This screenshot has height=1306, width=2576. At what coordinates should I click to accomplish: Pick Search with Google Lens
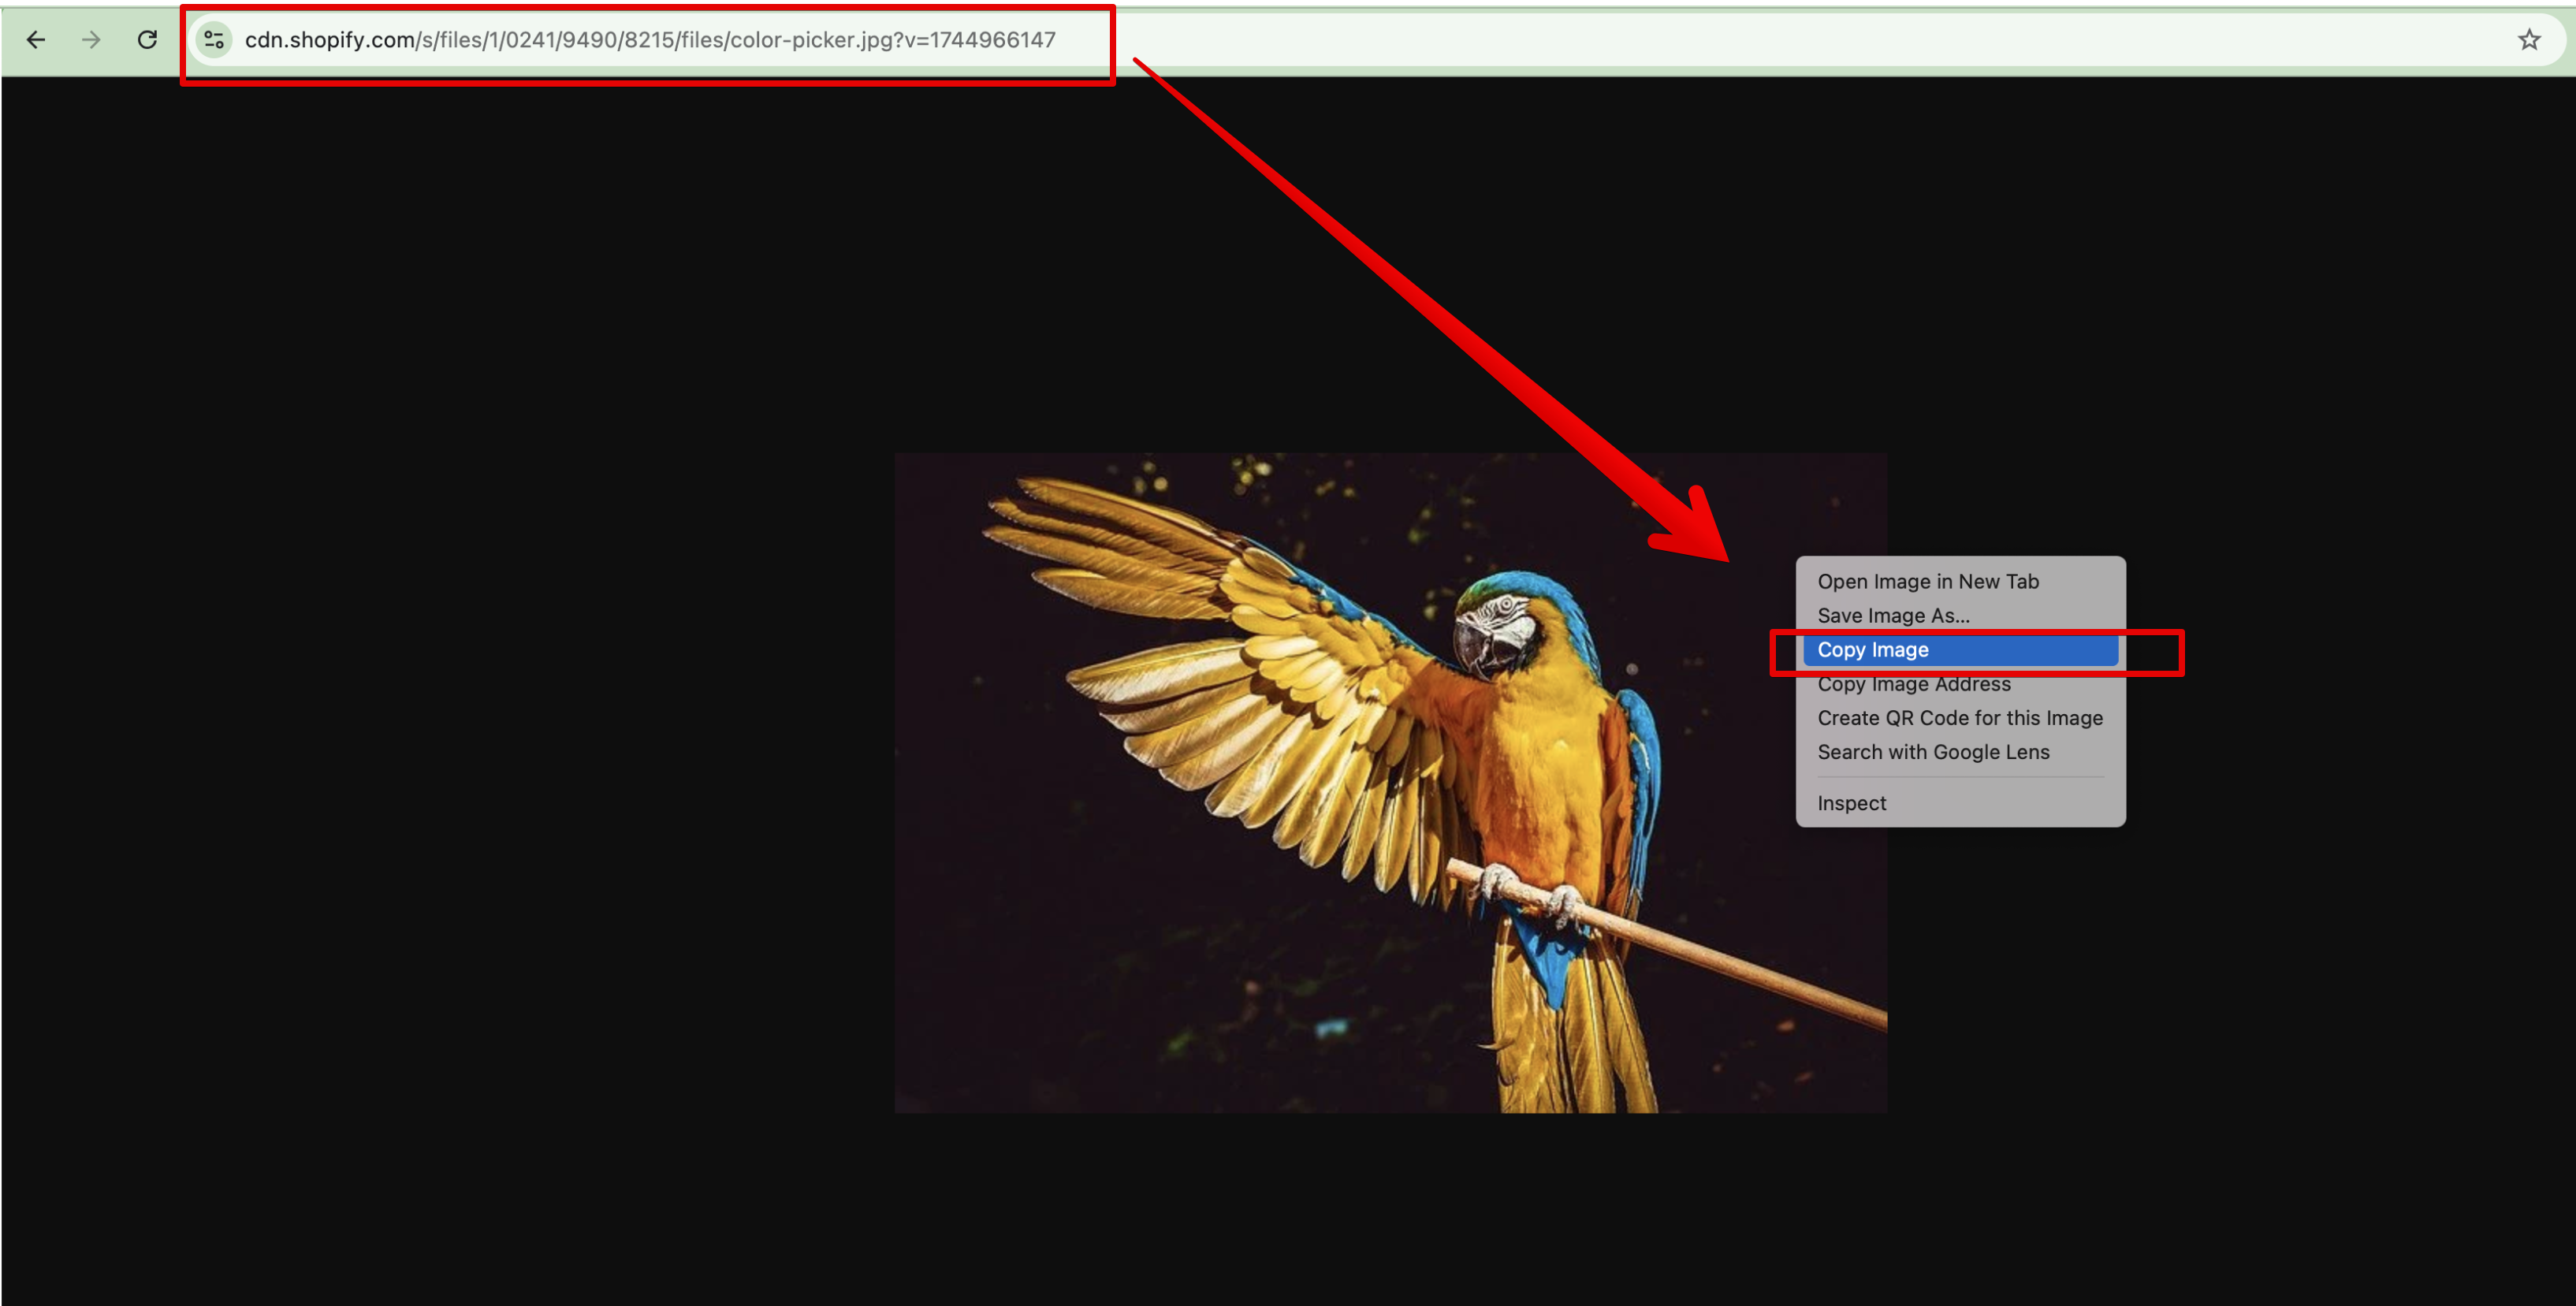click(x=1932, y=752)
